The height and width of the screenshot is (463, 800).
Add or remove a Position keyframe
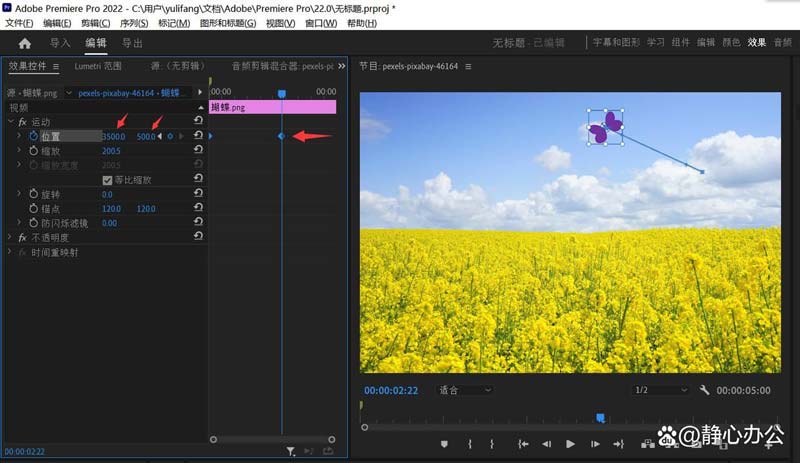click(x=170, y=136)
